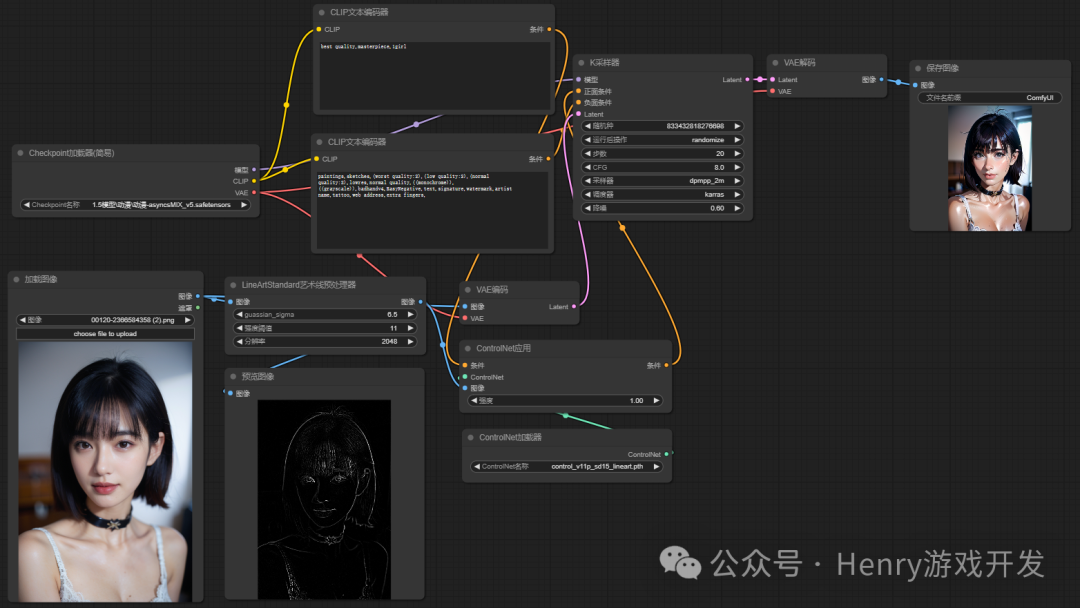Click the negative prompt text starting 'paintings, sketches'
Screen dimensions: 1080x608
click(x=415, y=186)
